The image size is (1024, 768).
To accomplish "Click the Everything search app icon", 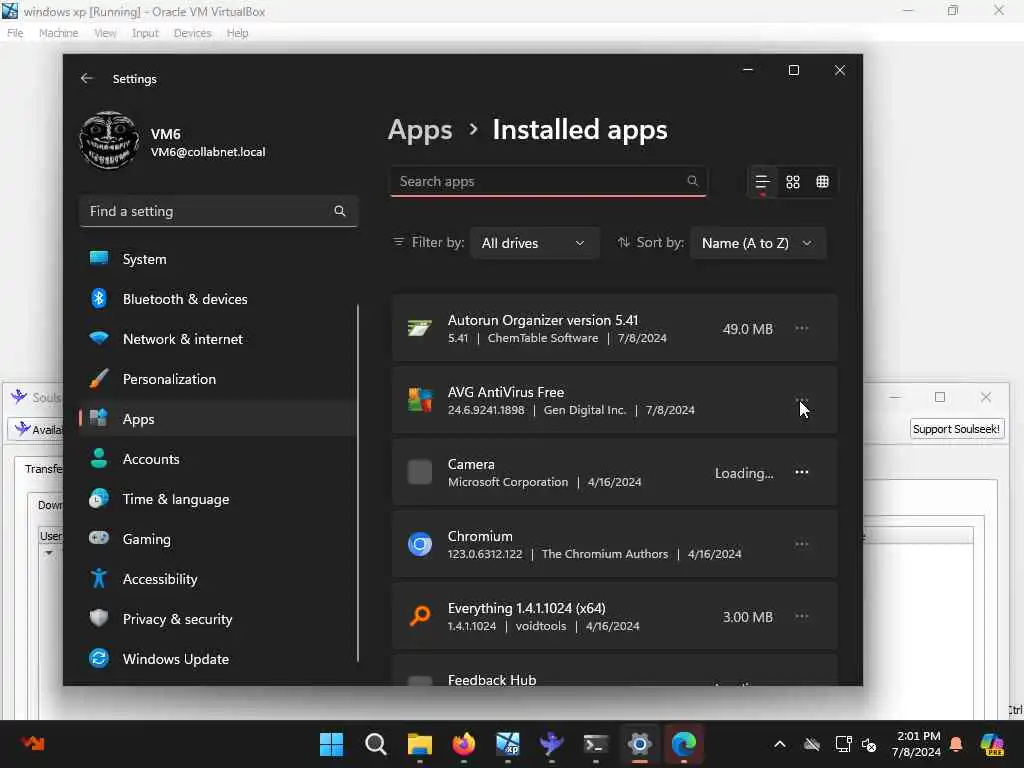I will click(x=420, y=616).
